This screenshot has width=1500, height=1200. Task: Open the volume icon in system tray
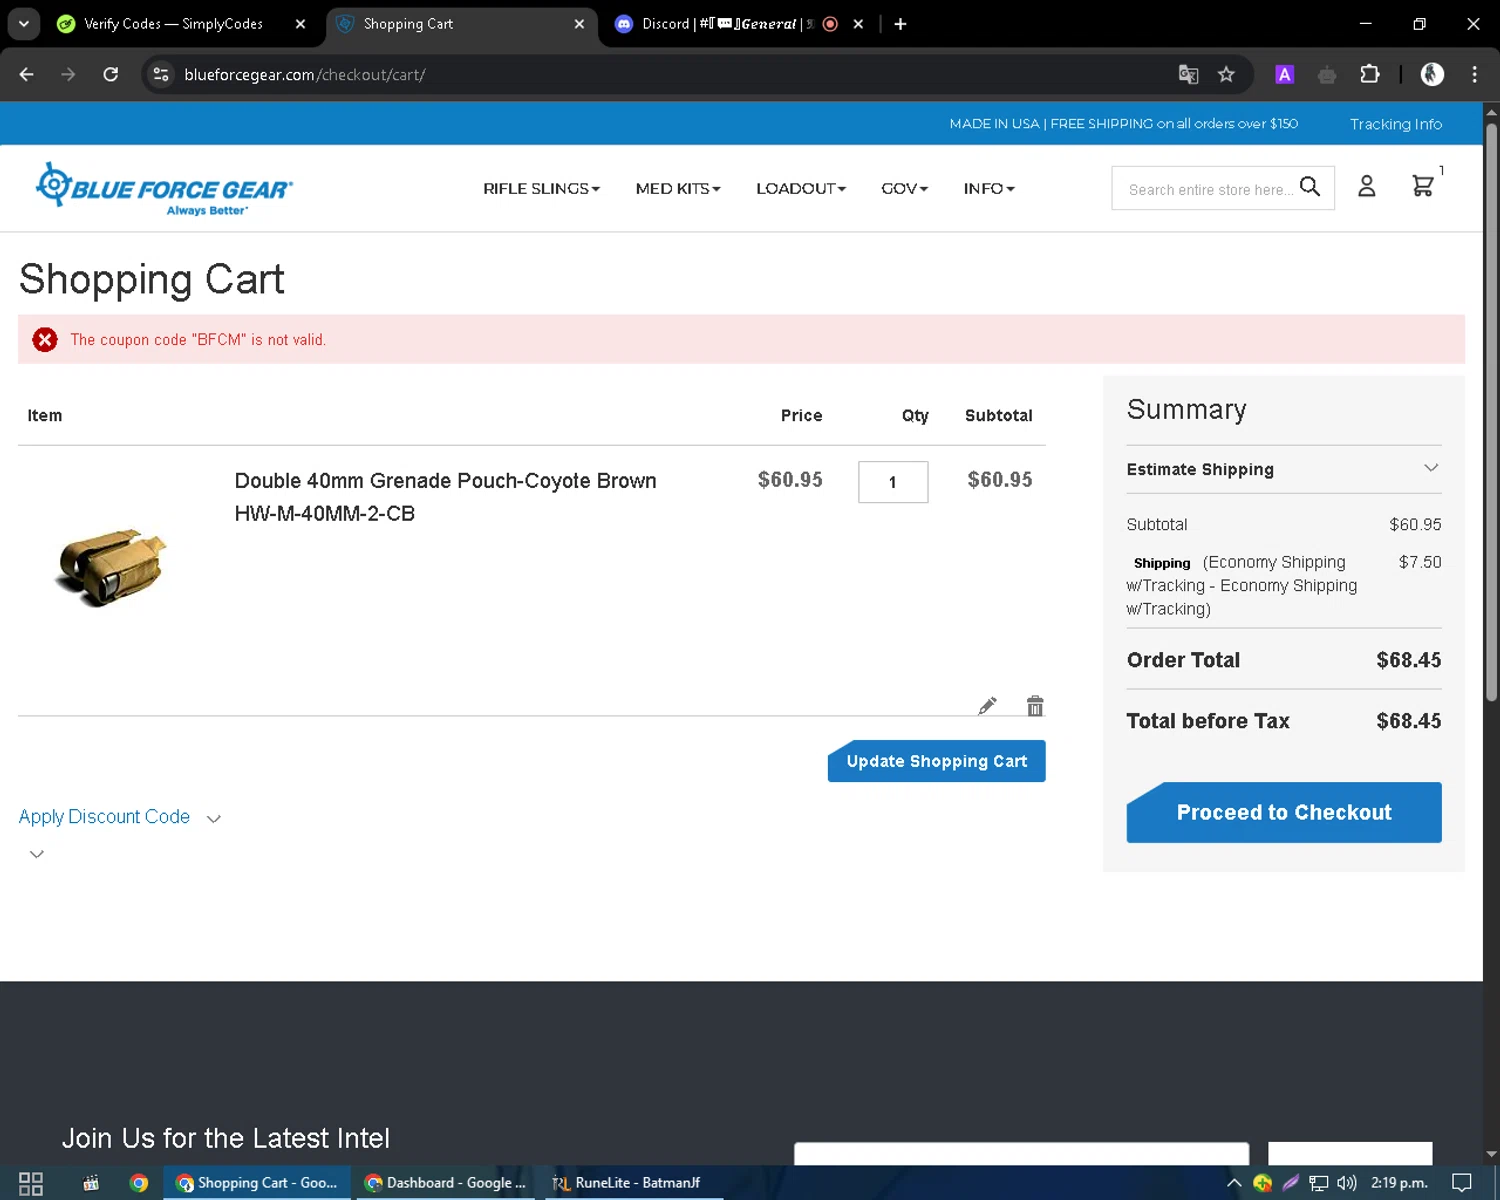(x=1347, y=1183)
